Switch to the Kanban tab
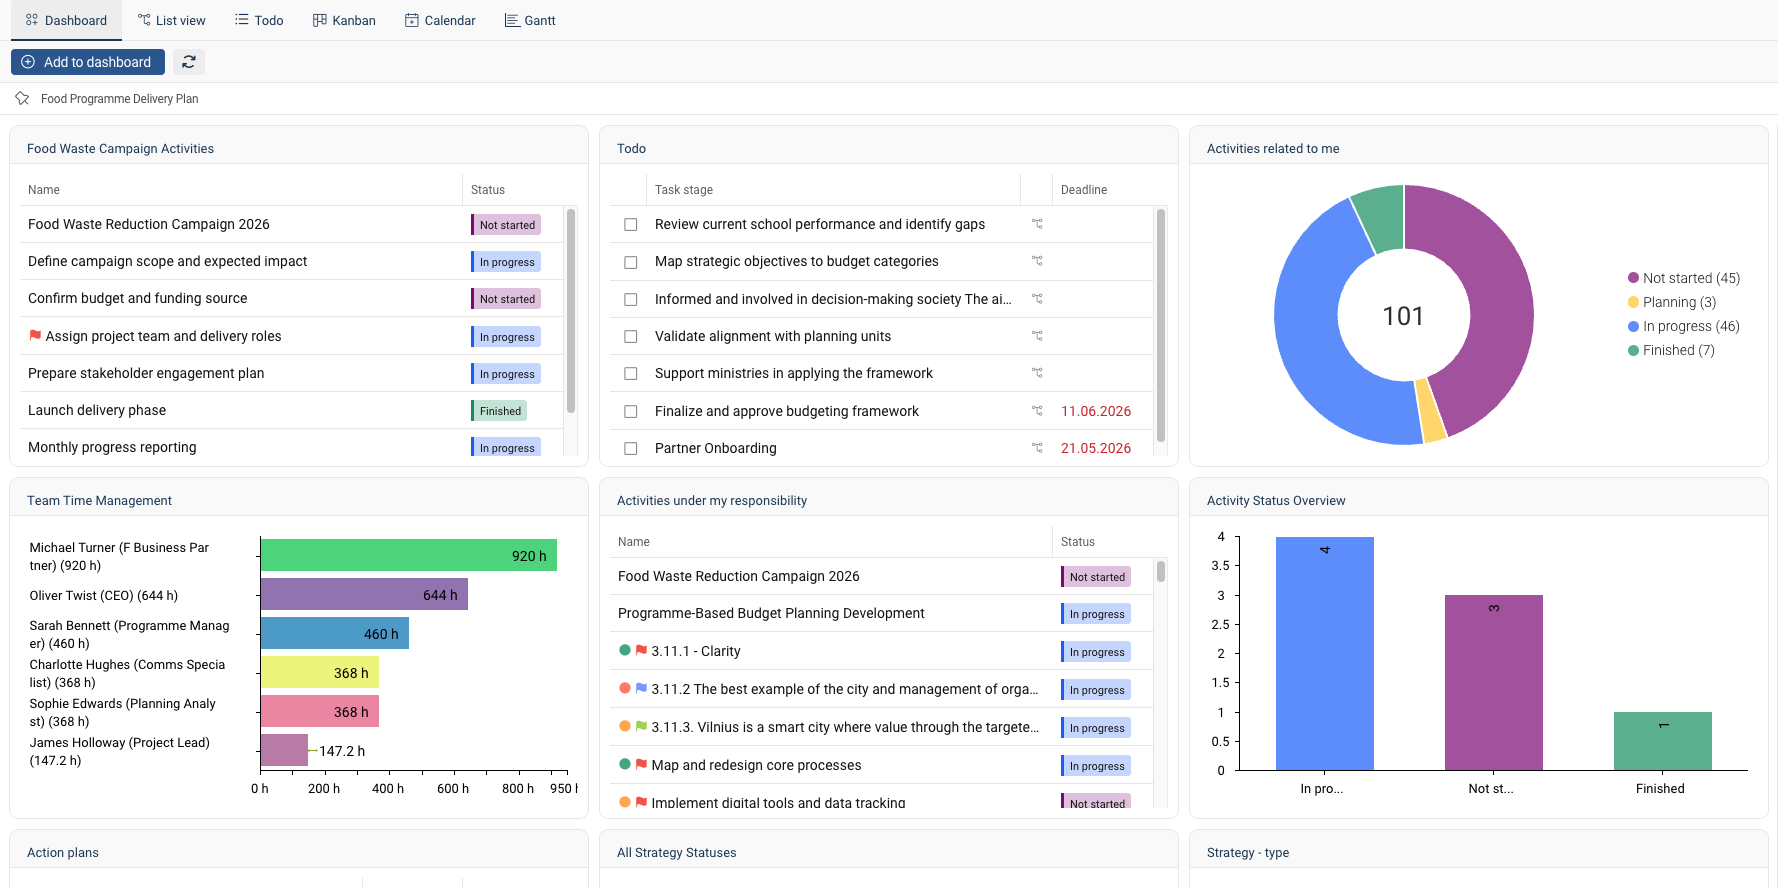 click(x=344, y=20)
